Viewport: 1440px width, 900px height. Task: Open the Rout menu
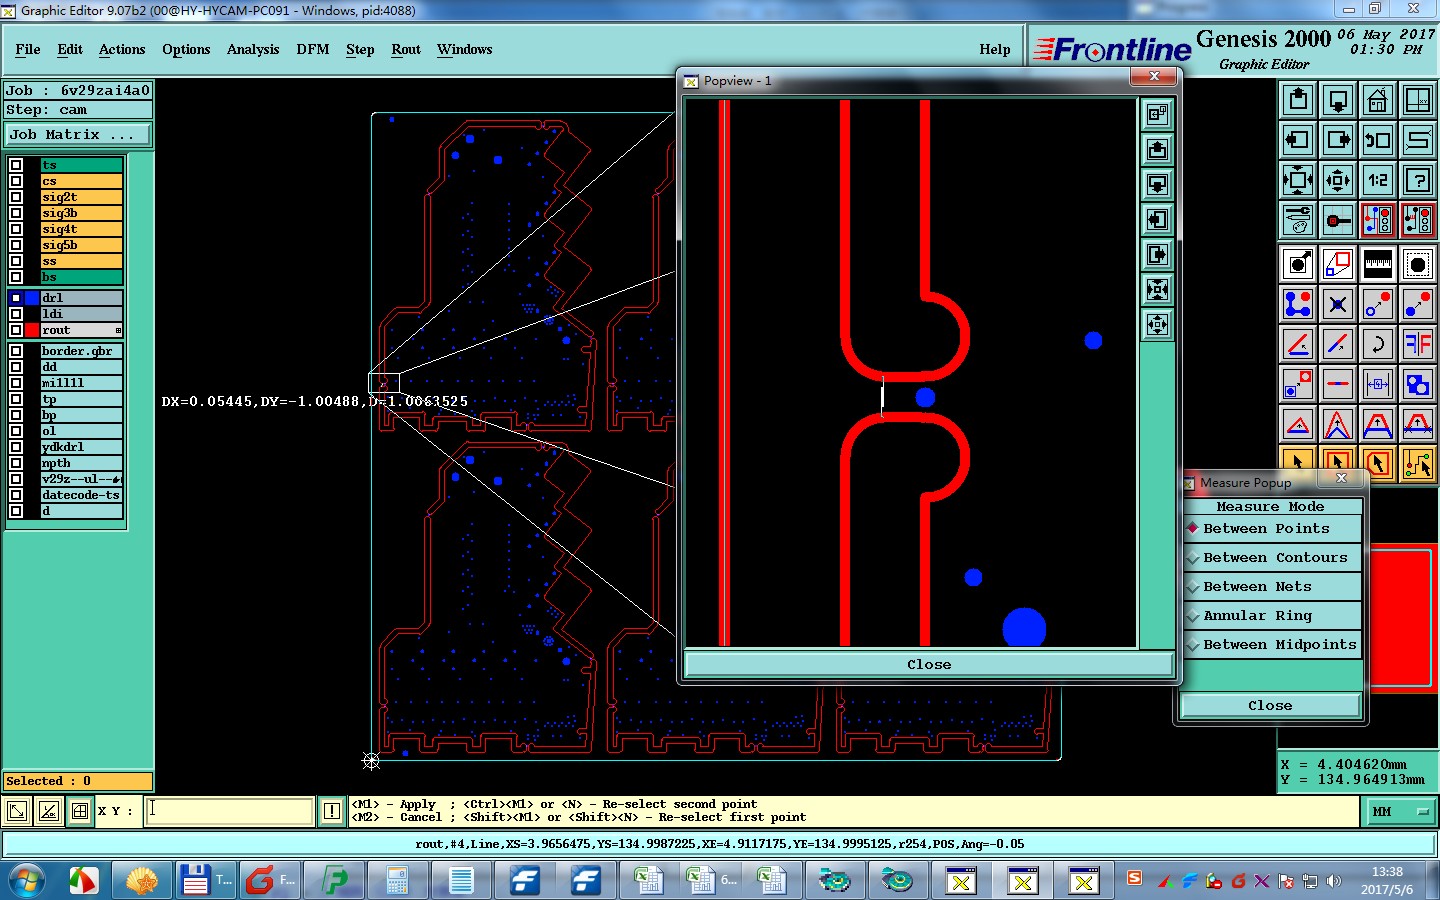coord(406,50)
